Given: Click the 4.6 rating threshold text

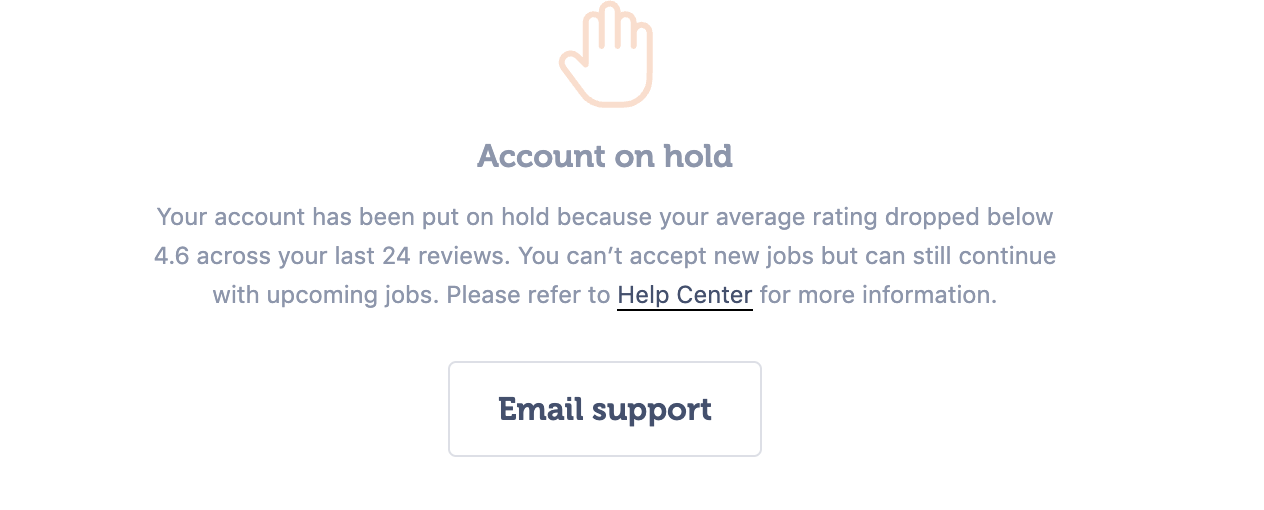Looking at the screenshot, I should tap(172, 256).
